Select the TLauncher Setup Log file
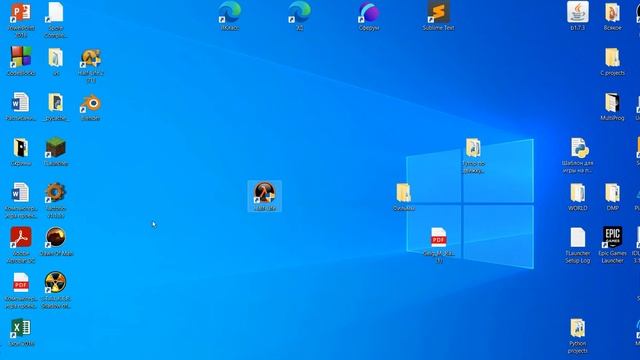The image size is (640, 360). click(x=578, y=245)
